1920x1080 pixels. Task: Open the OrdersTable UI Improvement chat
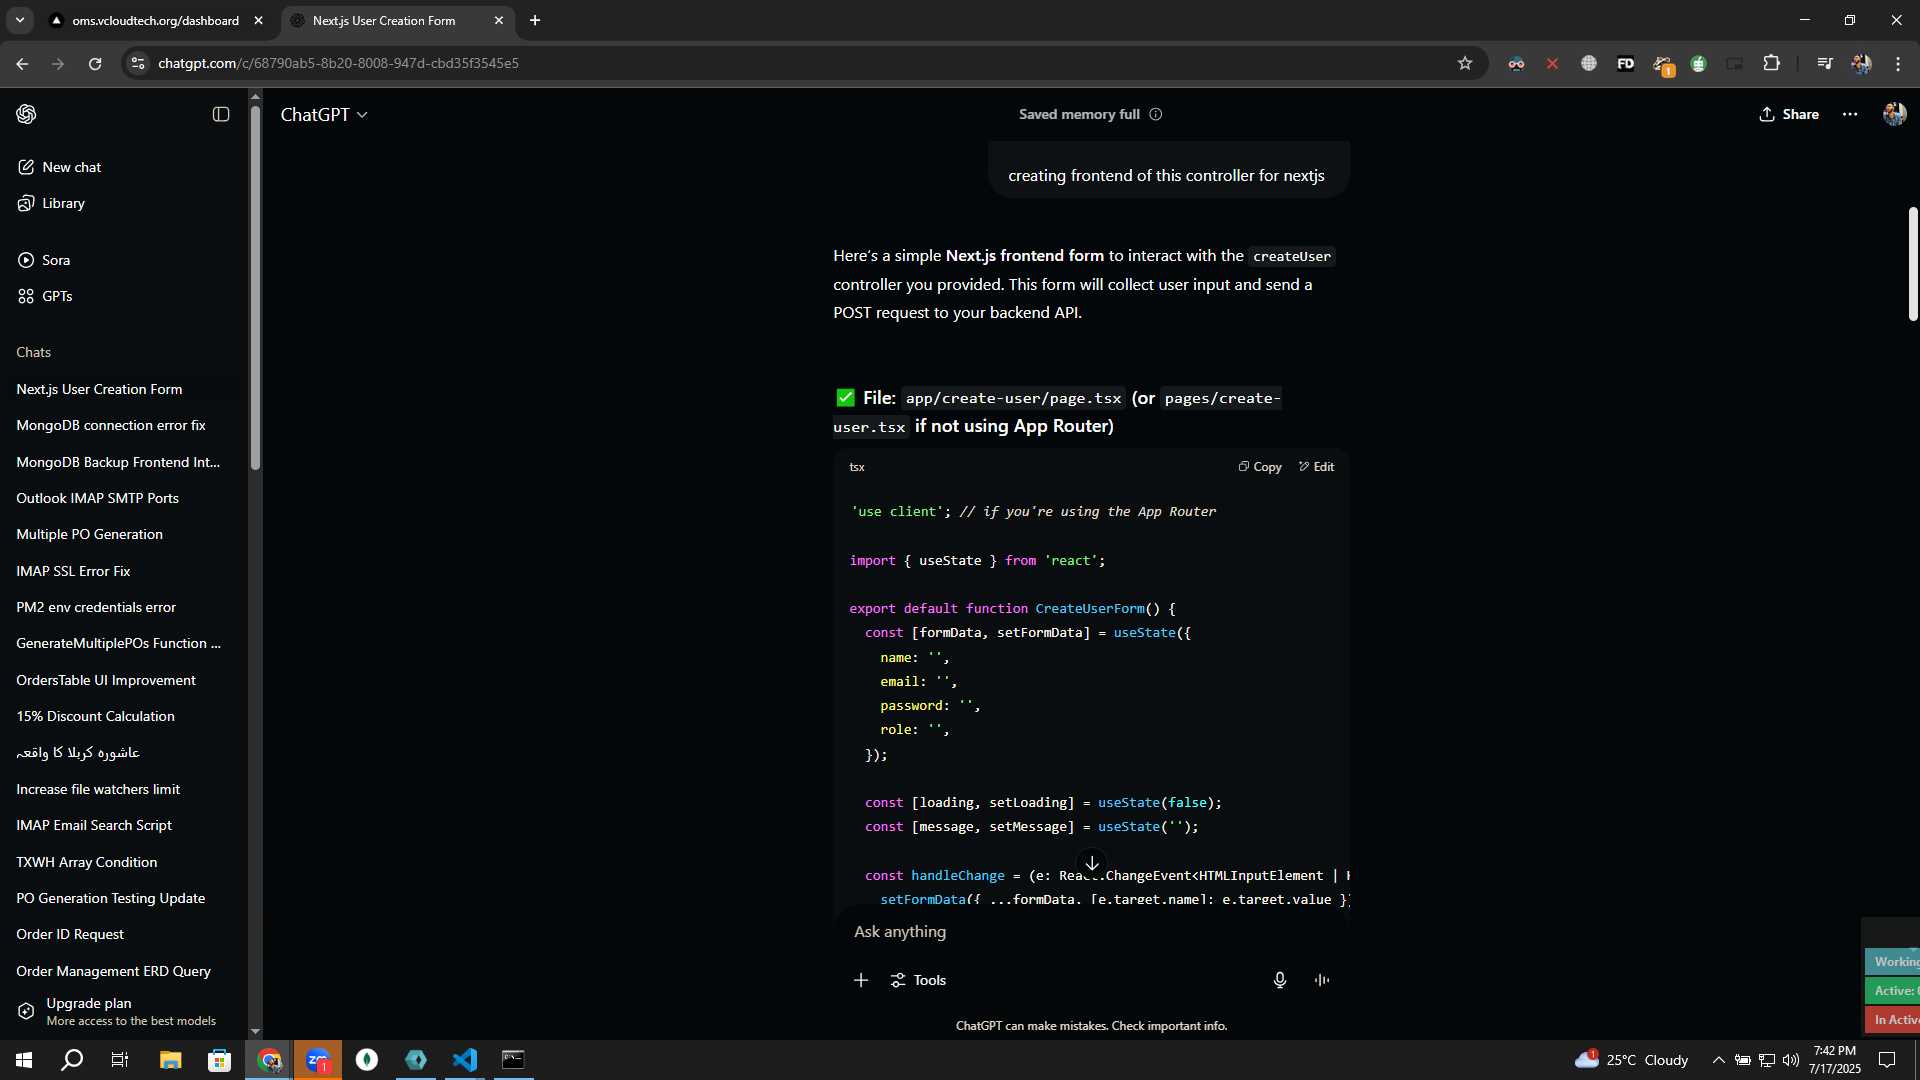pyautogui.click(x=106, y=680)
